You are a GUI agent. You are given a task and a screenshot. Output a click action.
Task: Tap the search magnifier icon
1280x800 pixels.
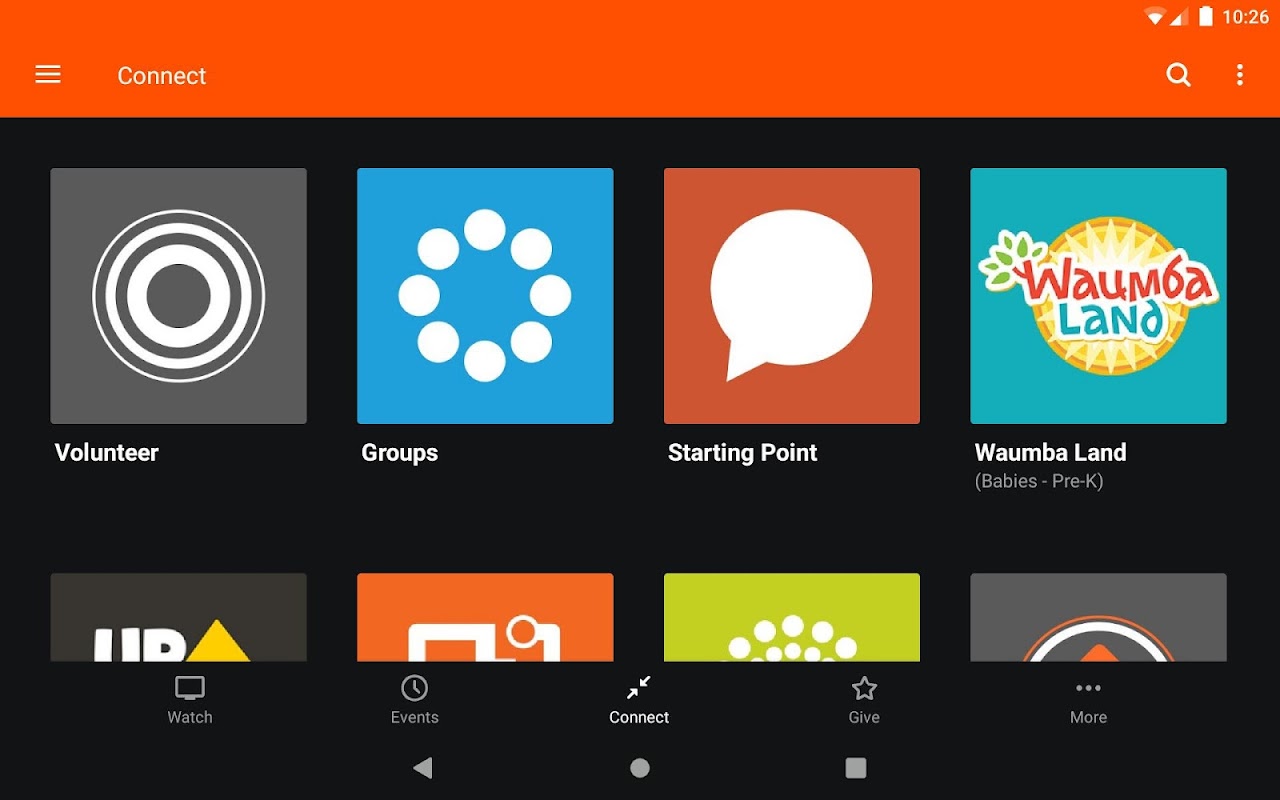[1179, 75]
